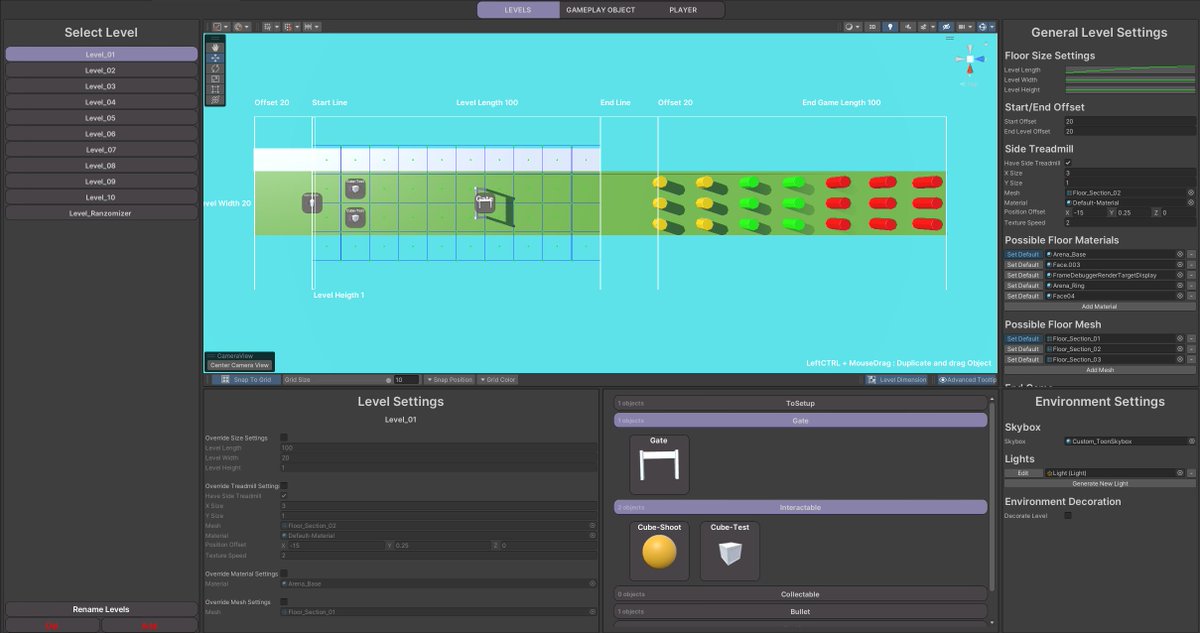This screenshot has width=1200, height=633.
Task: Open Snap Position dropdown
Action: pyautogui.click(x=449, y=380)
